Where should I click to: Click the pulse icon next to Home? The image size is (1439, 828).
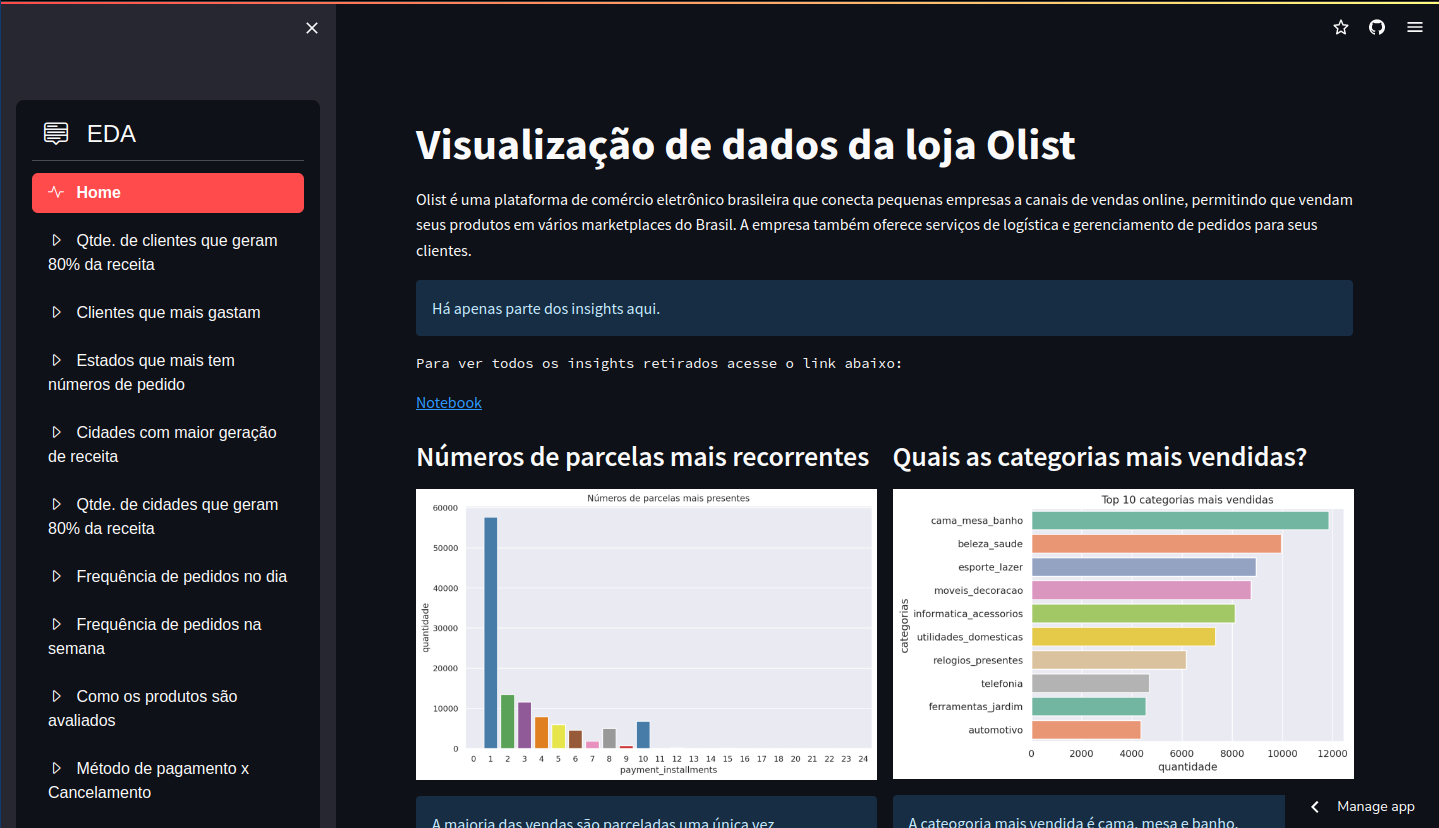click(56, 192)
